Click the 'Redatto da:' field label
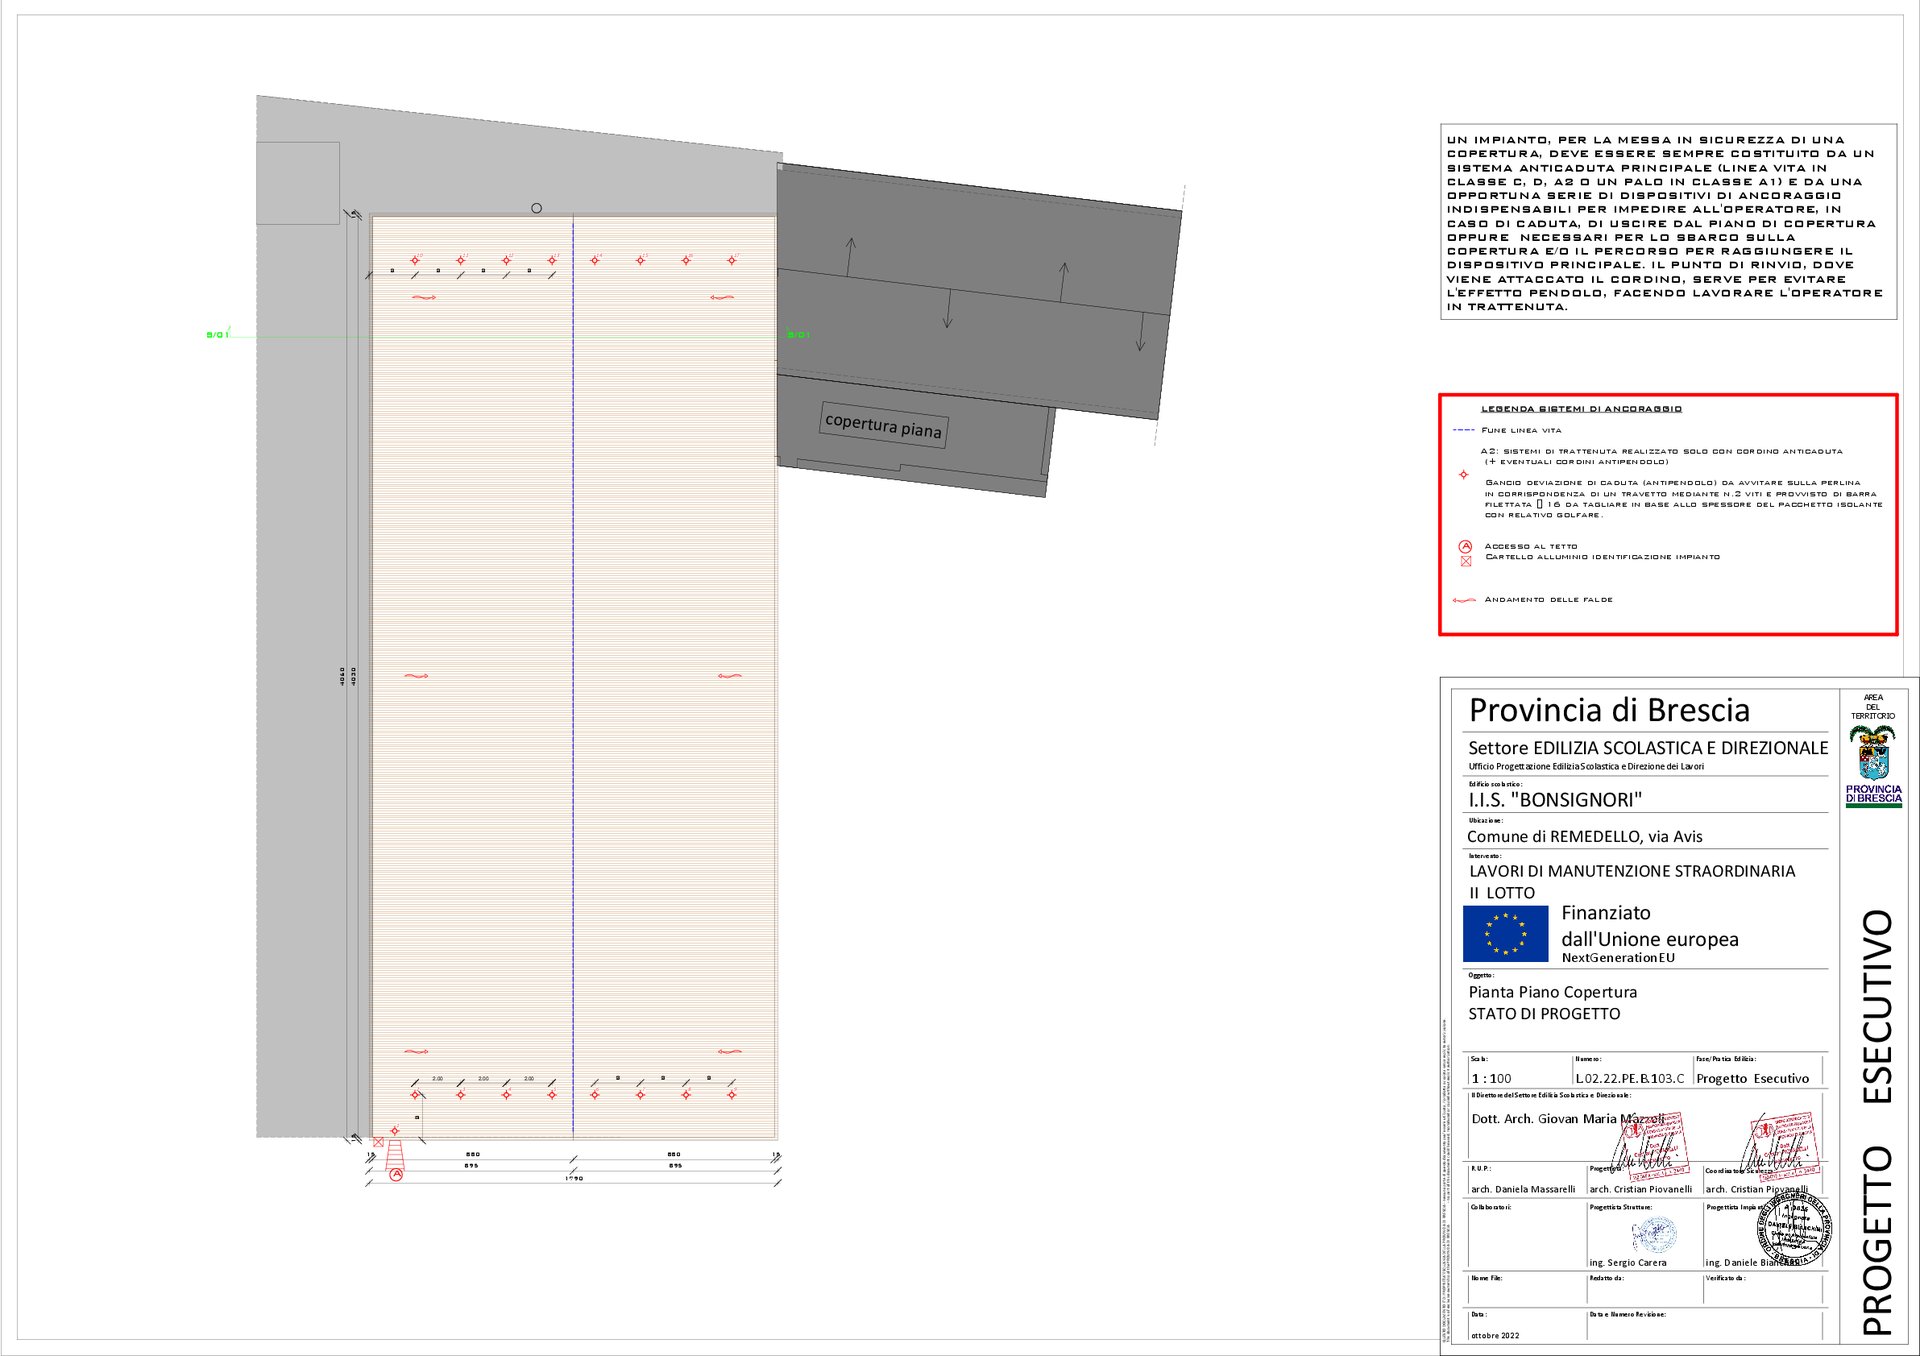Image resolution: width=1920 pixels, height=1356 pixels. (x=1606, y=1278)
